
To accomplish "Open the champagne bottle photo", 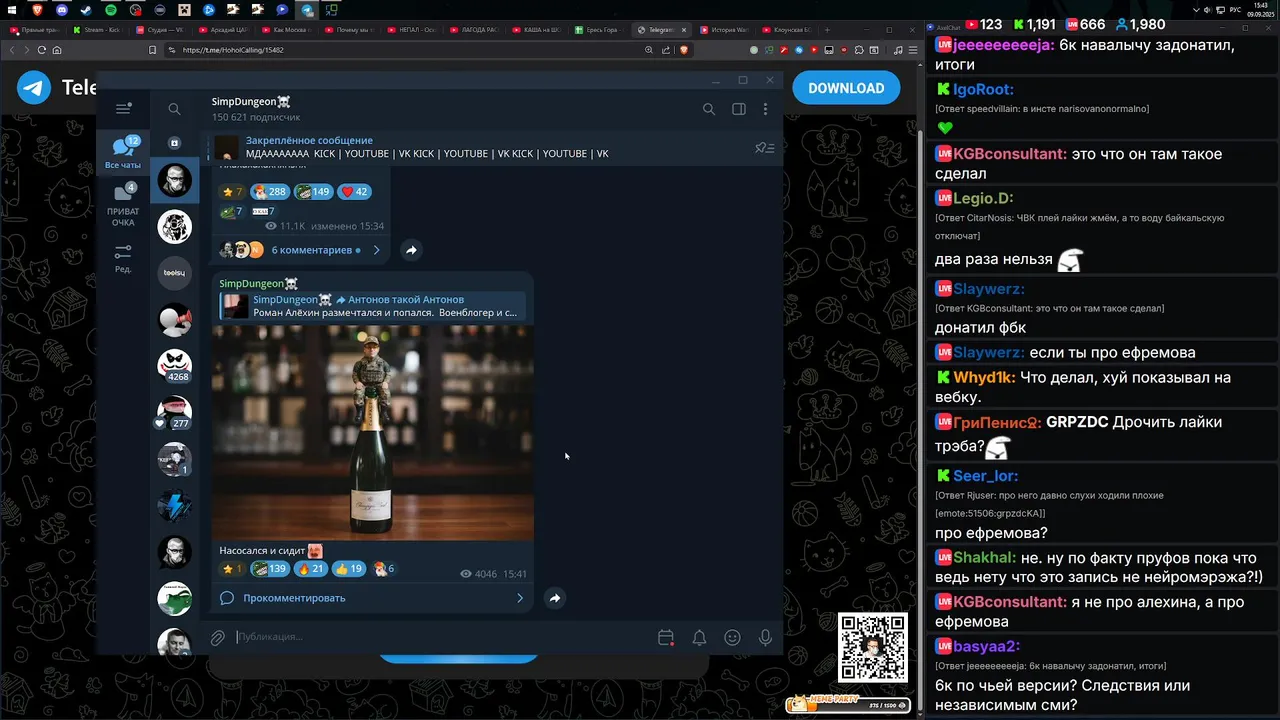I will 372,432.
